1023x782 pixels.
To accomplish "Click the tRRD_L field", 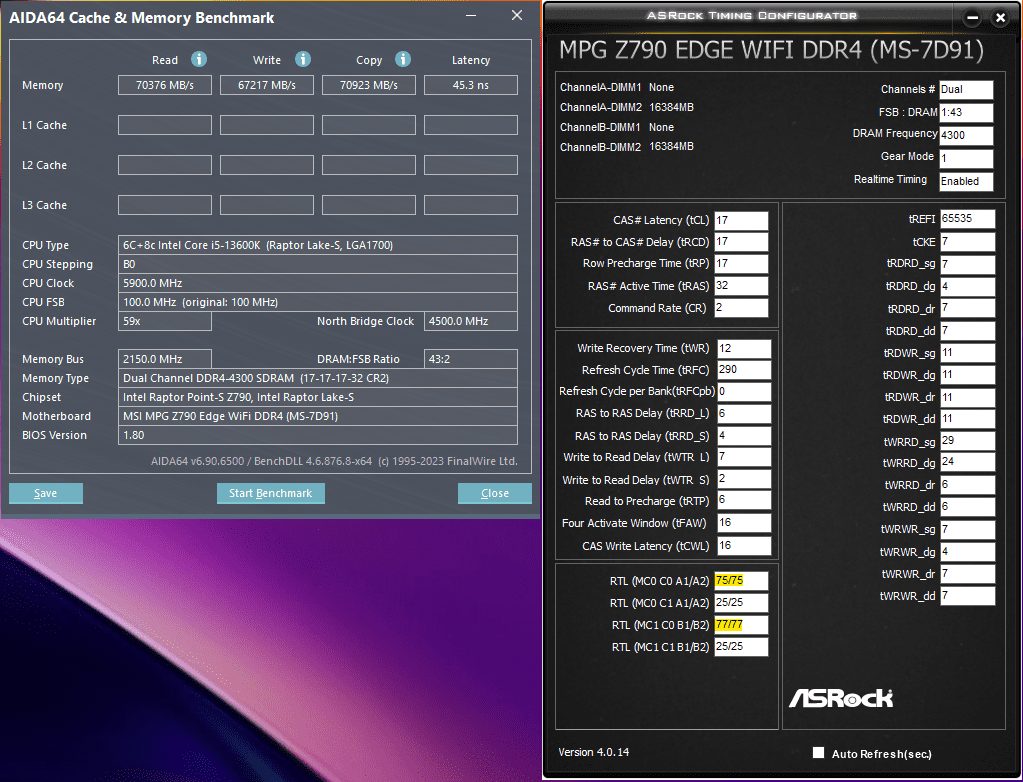I will tap(744, 414).
